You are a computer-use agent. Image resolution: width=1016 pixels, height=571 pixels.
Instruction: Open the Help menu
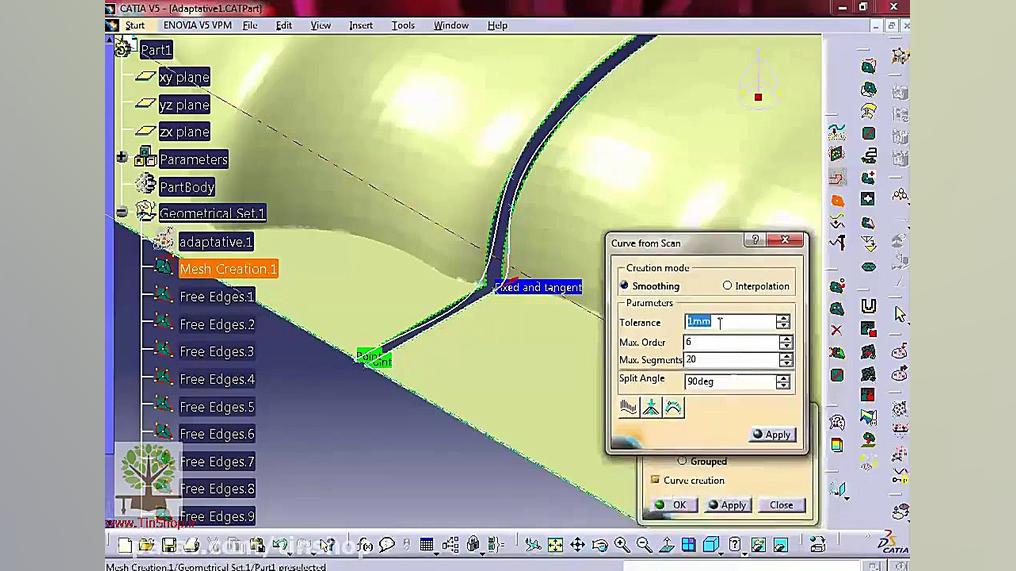click(x=497, y=25)
